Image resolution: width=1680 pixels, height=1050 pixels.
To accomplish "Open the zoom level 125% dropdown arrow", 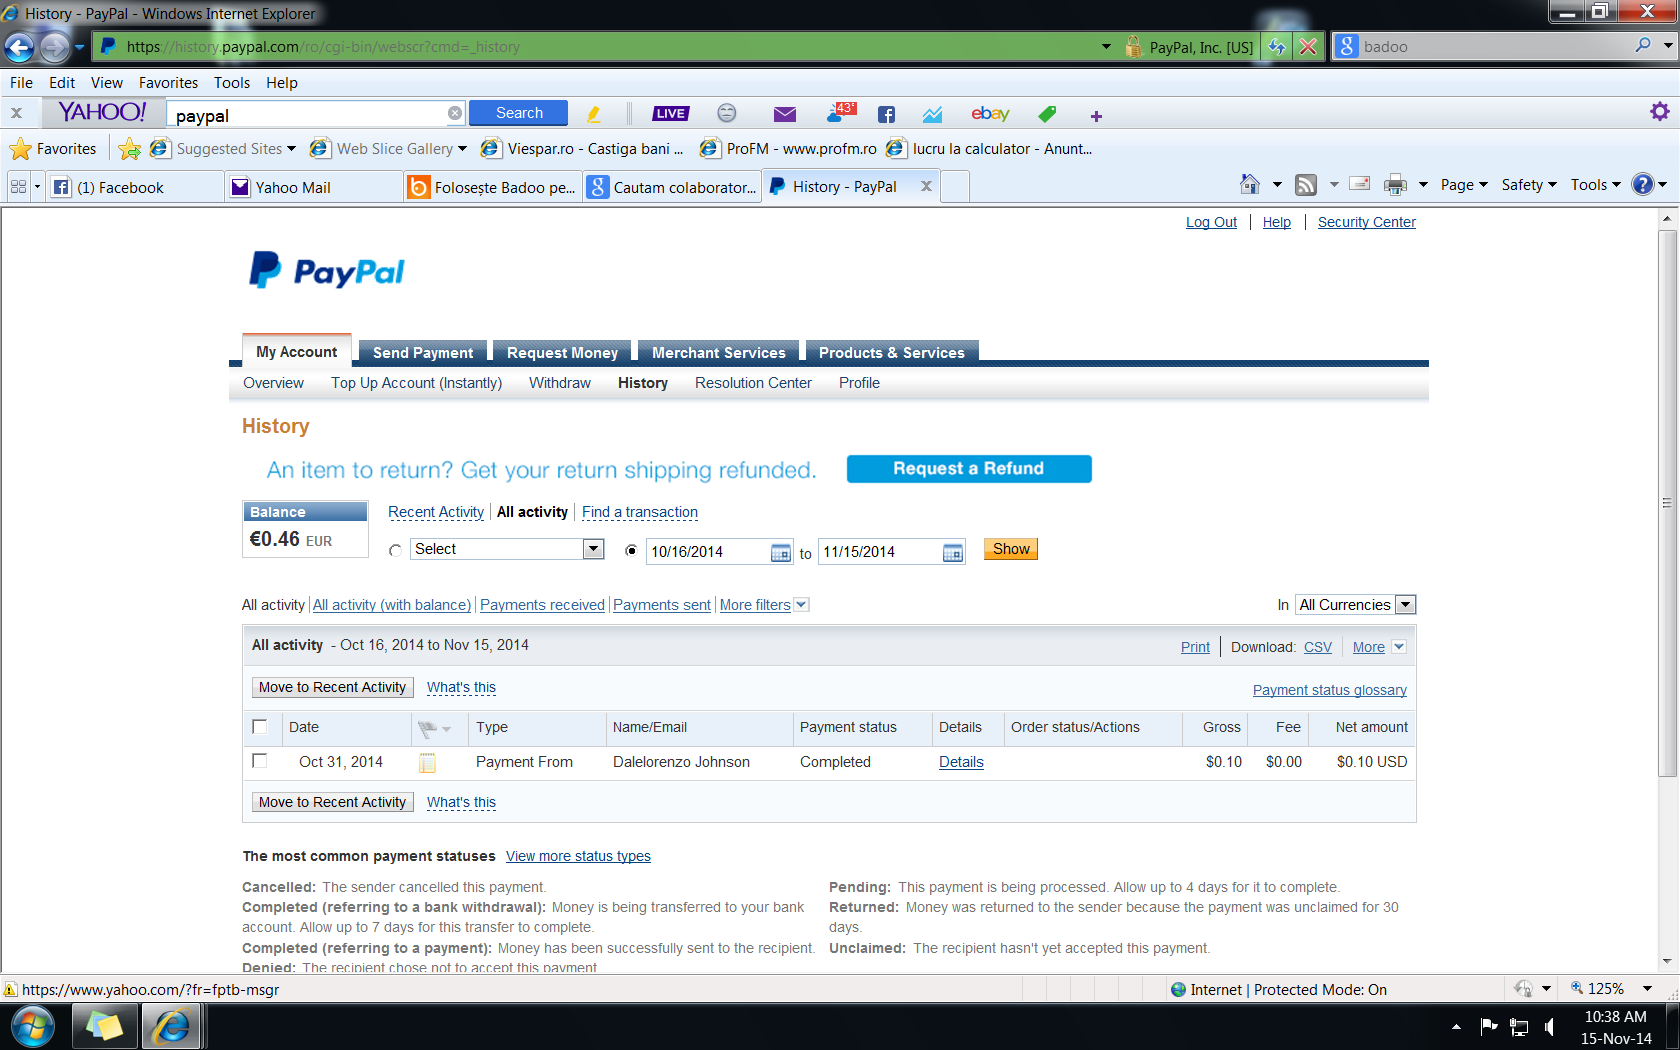I will 1647,989.
